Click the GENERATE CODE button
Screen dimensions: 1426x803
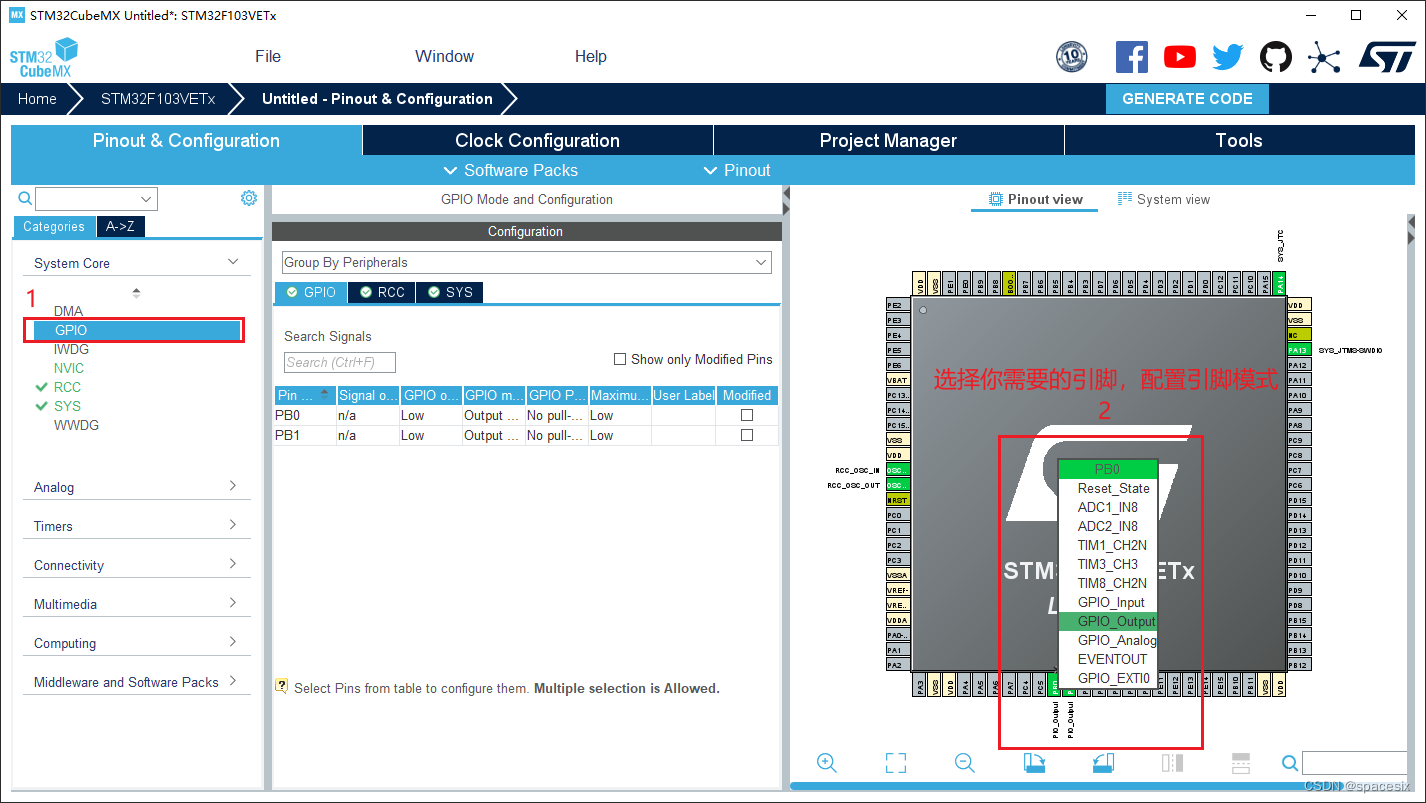(x=1187, y=99)
